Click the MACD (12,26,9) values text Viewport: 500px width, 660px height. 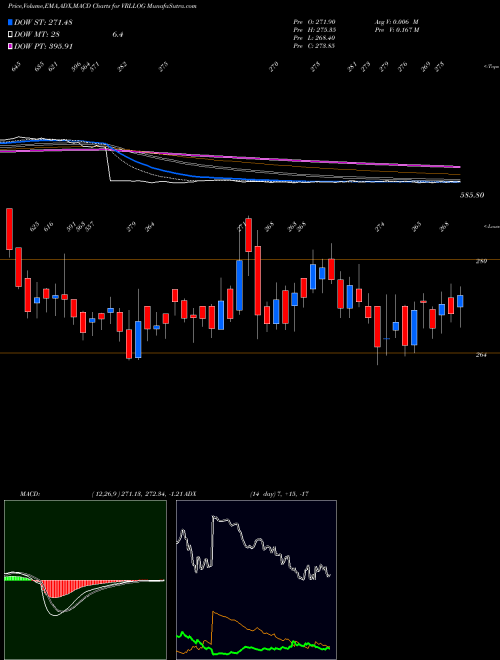[x=138, y=494]
